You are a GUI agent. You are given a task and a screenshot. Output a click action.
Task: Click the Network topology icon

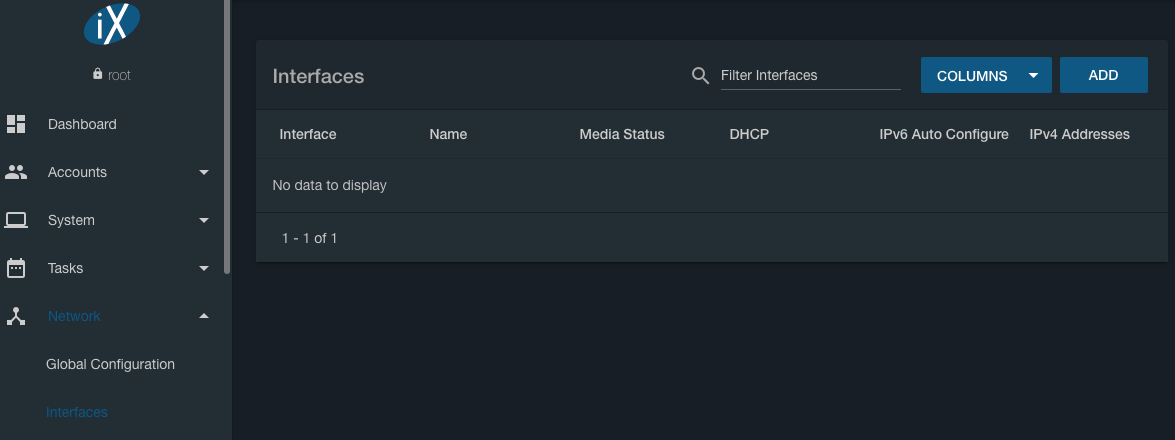pyautogui.click(x=16, y=316)
